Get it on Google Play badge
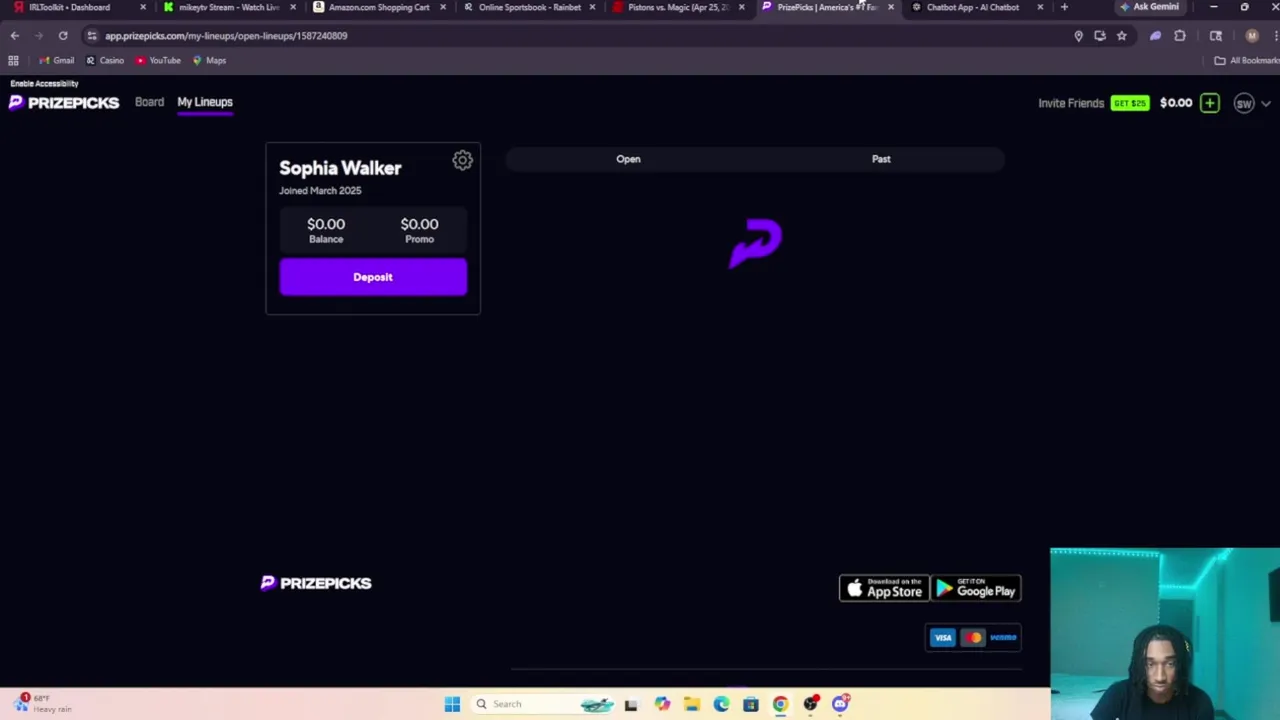The height and width of the screenshot is (720, 1280). (976, 589)
